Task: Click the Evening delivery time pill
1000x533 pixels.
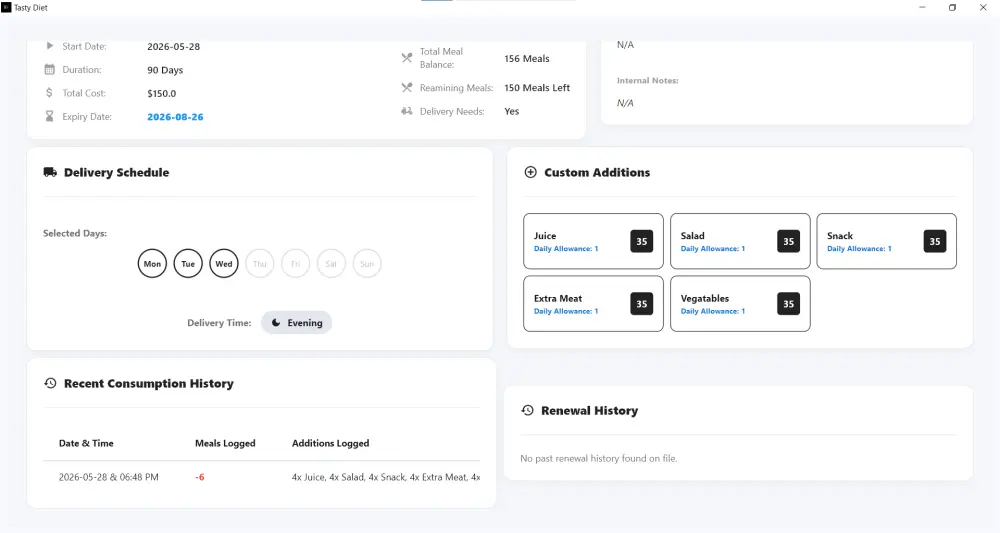Action: coord(297,323)
